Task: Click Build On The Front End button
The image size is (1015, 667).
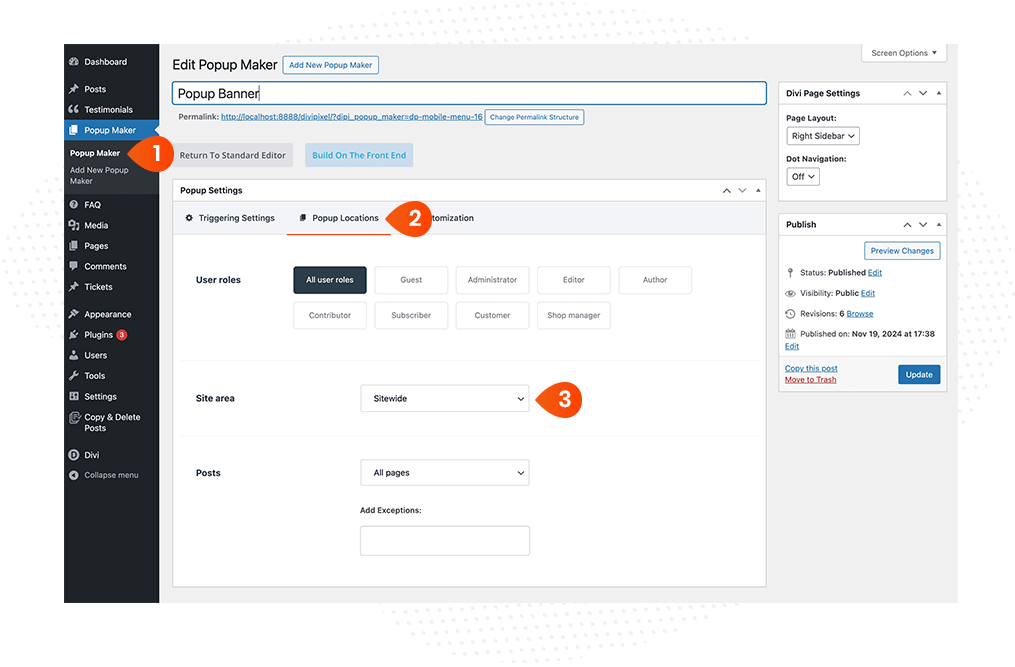Action: pyautogui.click(x=359, y=155)
